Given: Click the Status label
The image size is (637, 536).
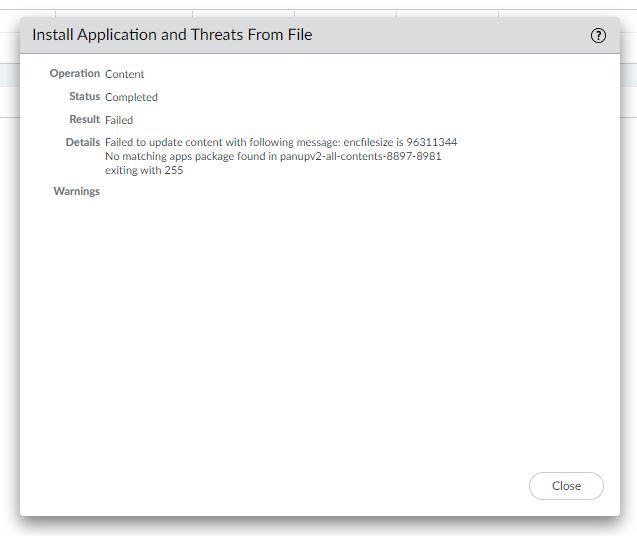Looking at the screenshot, I should click(85, 97).
